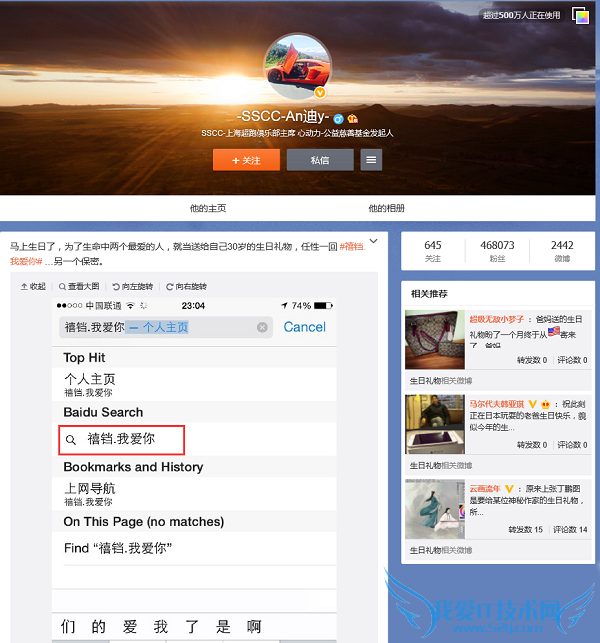Image resolution: width=600 pixels, height=643 pixels.
Task: Click 评论数 0 on 马尔代夫韩亚琪 post
Action: pyautogui.click(x=572, y=445)
